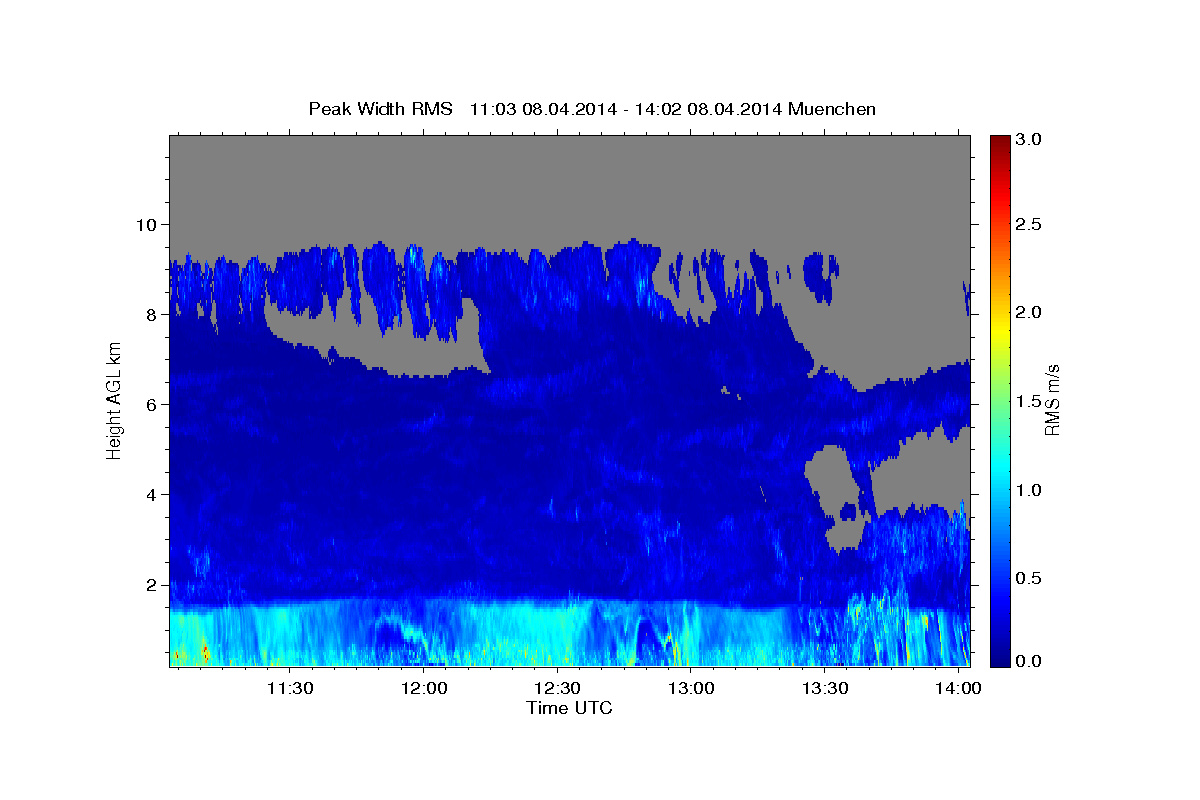The image size is (1200, 800).
Task: Click the colorbar value '1.5'
Action: coord(1031,400)
